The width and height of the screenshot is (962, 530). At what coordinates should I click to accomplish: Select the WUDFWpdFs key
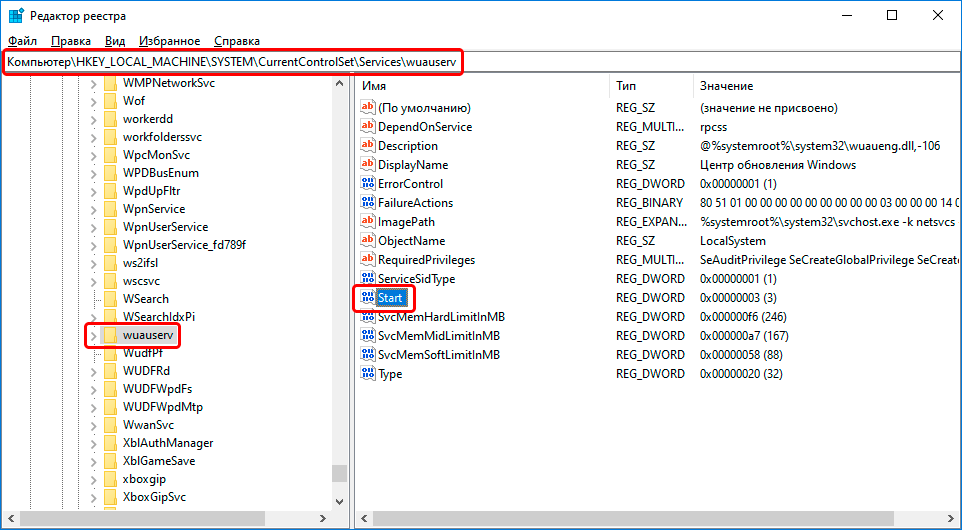pyautogui.click(x=157, y=389)
